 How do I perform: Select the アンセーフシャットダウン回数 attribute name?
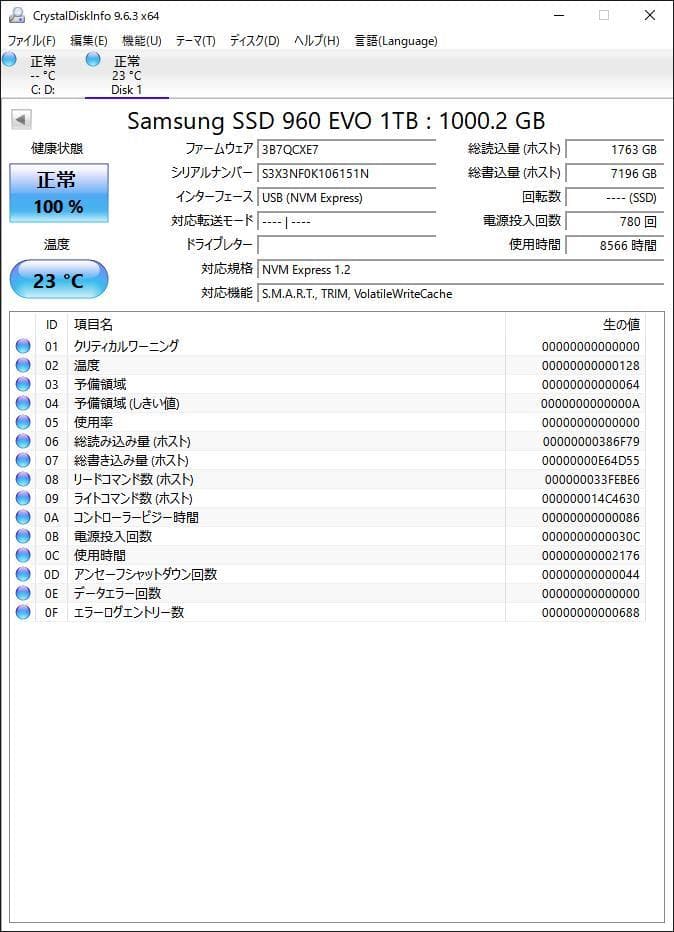point(146,574)
